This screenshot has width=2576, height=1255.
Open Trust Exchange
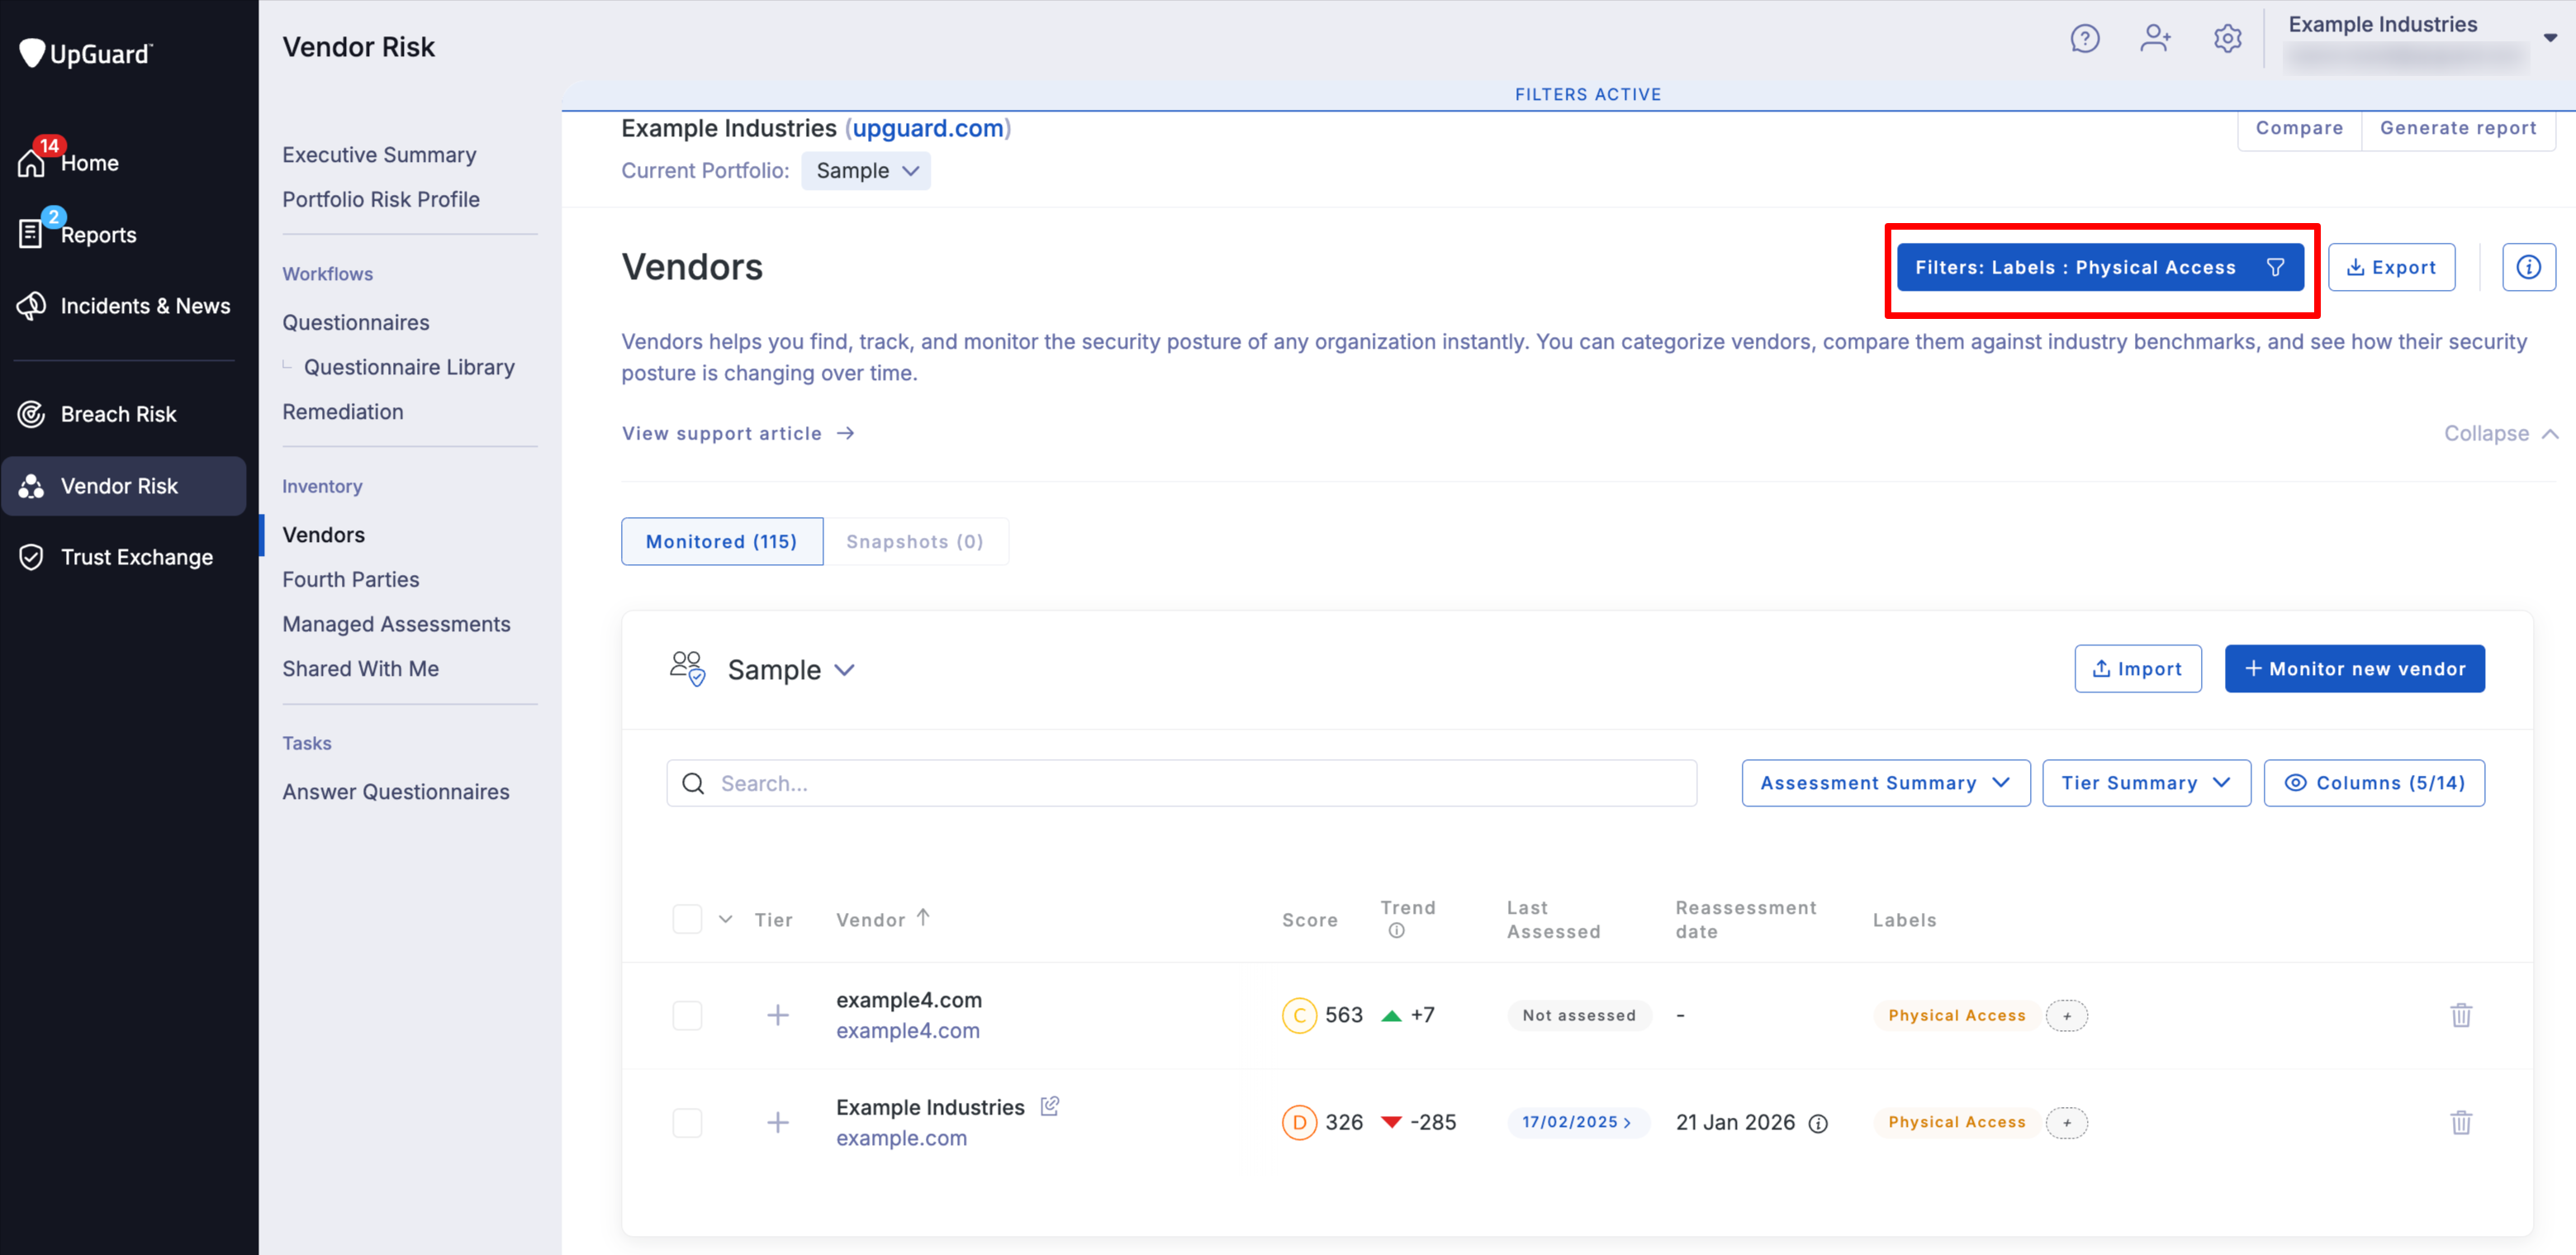coord(136,557)
